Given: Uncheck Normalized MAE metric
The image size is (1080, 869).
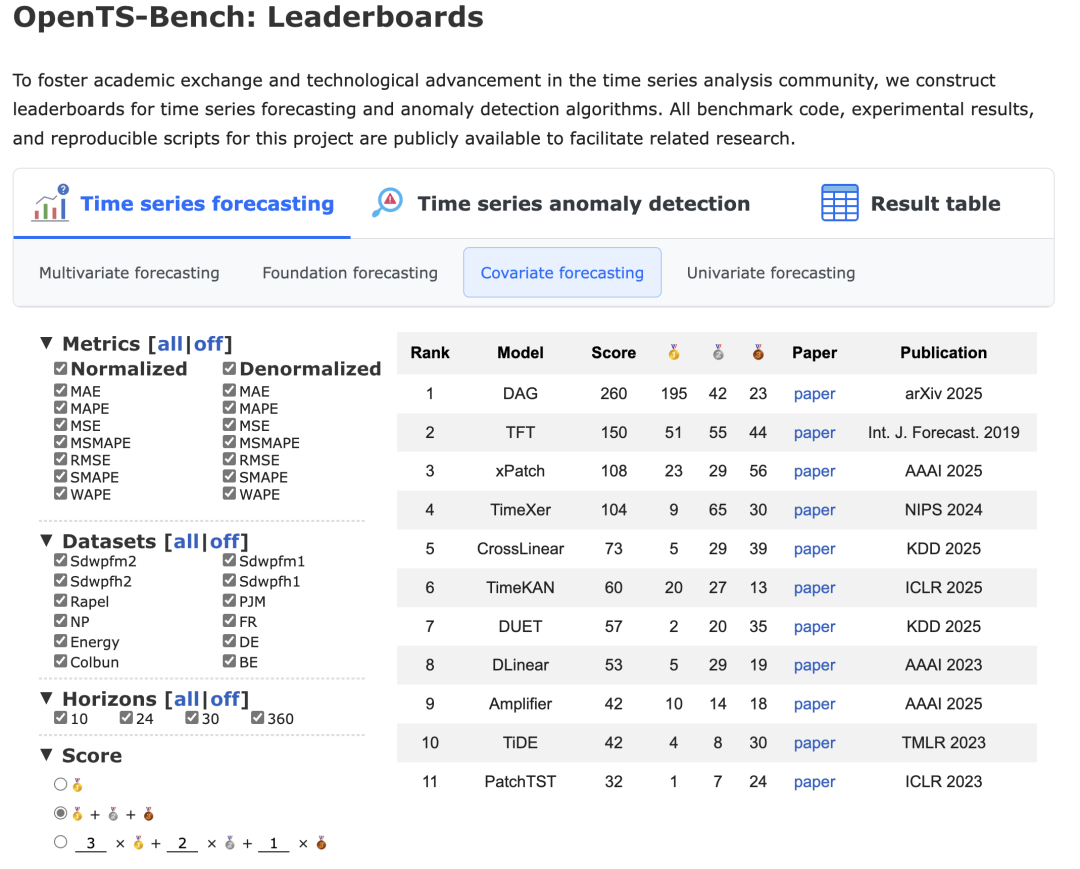Looking at the screenshot, I should point(61,390).
